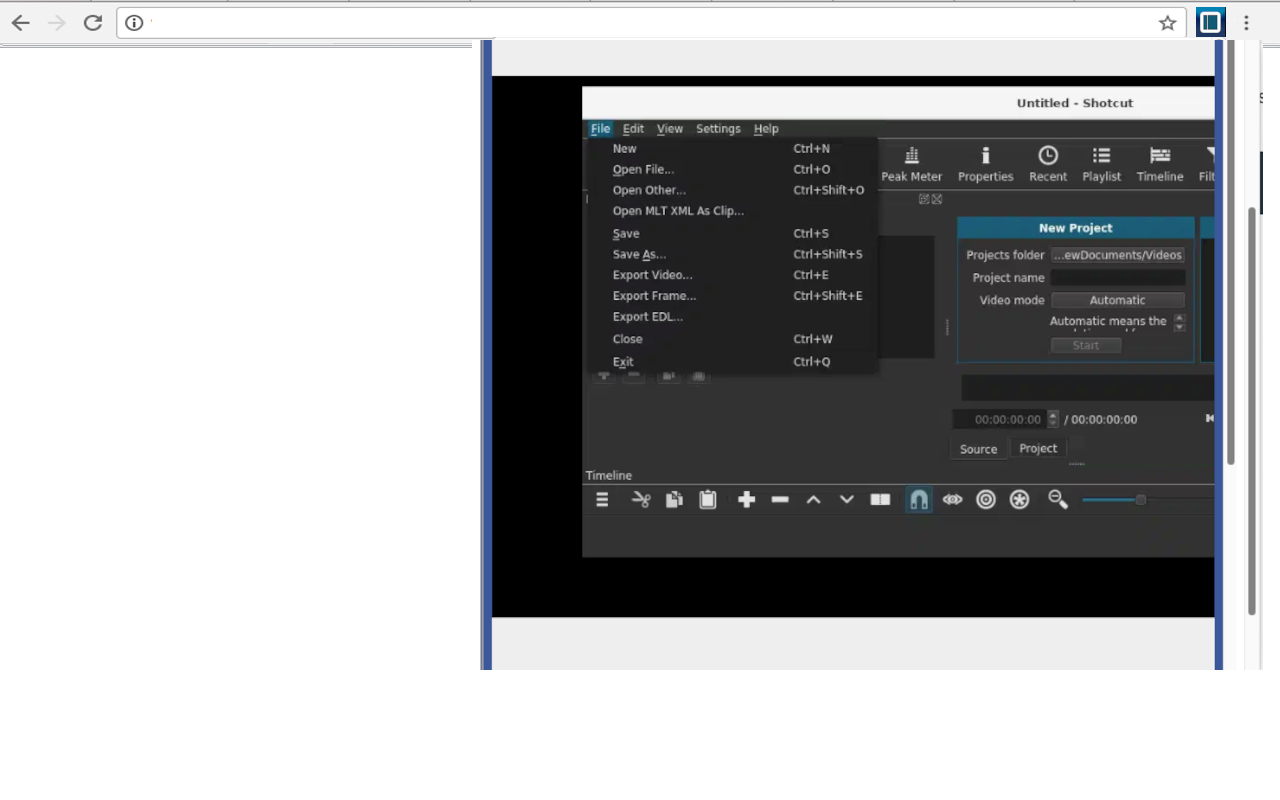The image size is (1280, 800).
Task: Click the timeline Cut scissors icon
Action: pos(641,500)
